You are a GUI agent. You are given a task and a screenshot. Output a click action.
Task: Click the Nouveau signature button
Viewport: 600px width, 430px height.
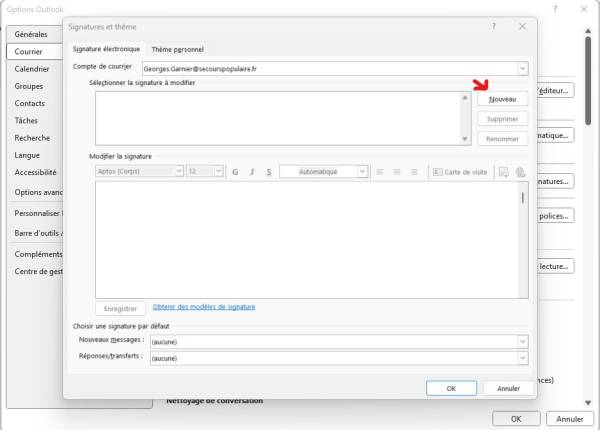502,99
